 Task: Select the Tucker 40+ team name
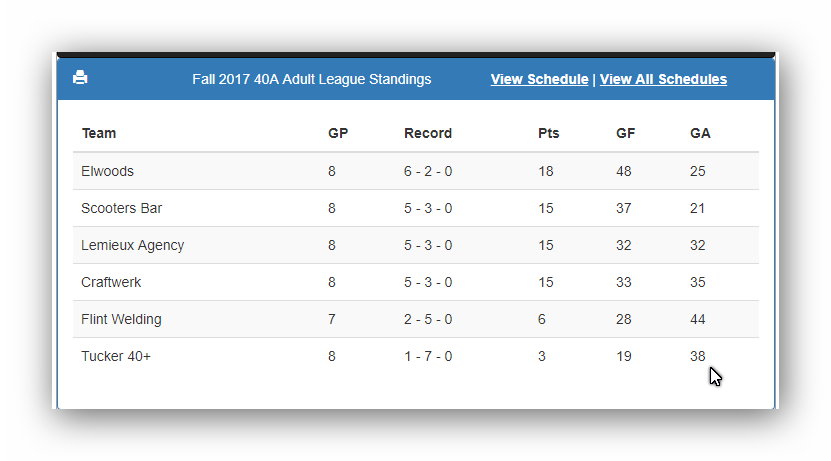click(116, 356)
